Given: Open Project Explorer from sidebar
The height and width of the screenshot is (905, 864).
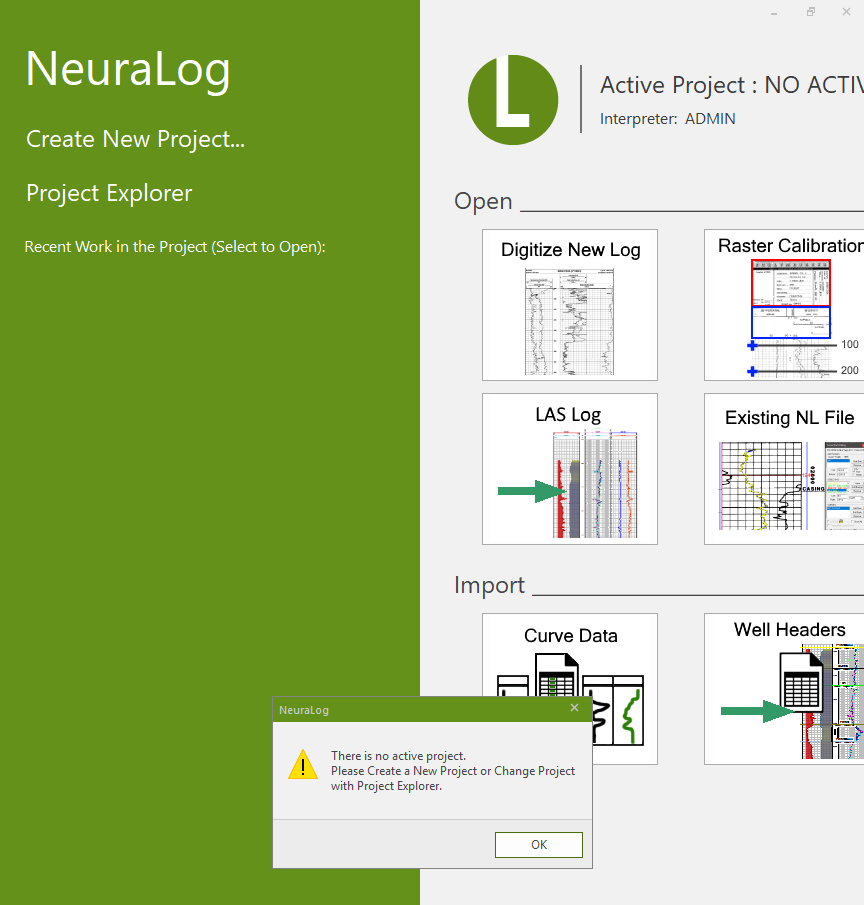Looking at the screenshot, I should click(x=109, y=193).
